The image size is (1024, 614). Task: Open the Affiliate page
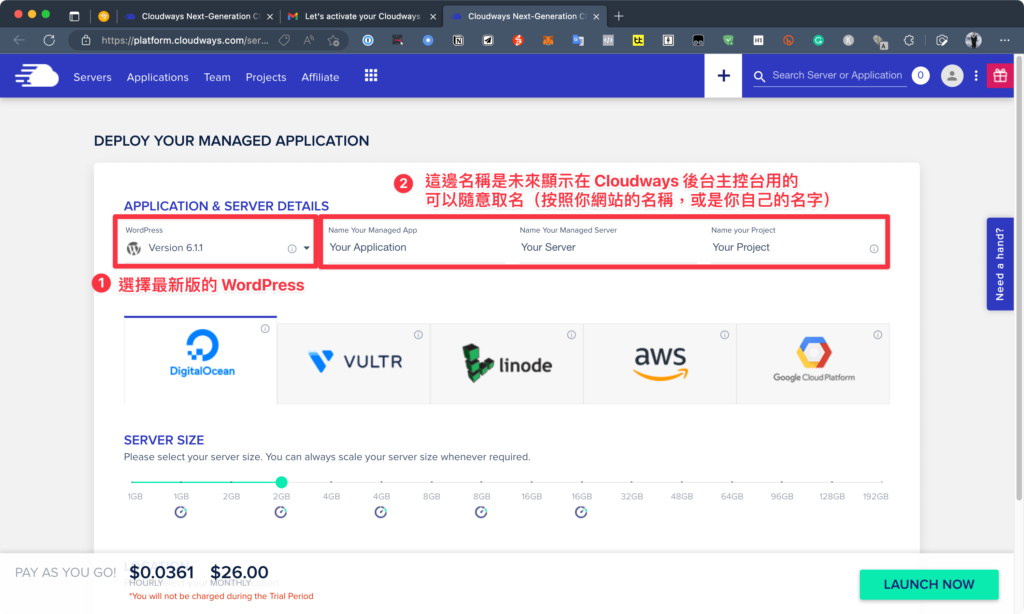coord(320,77)
